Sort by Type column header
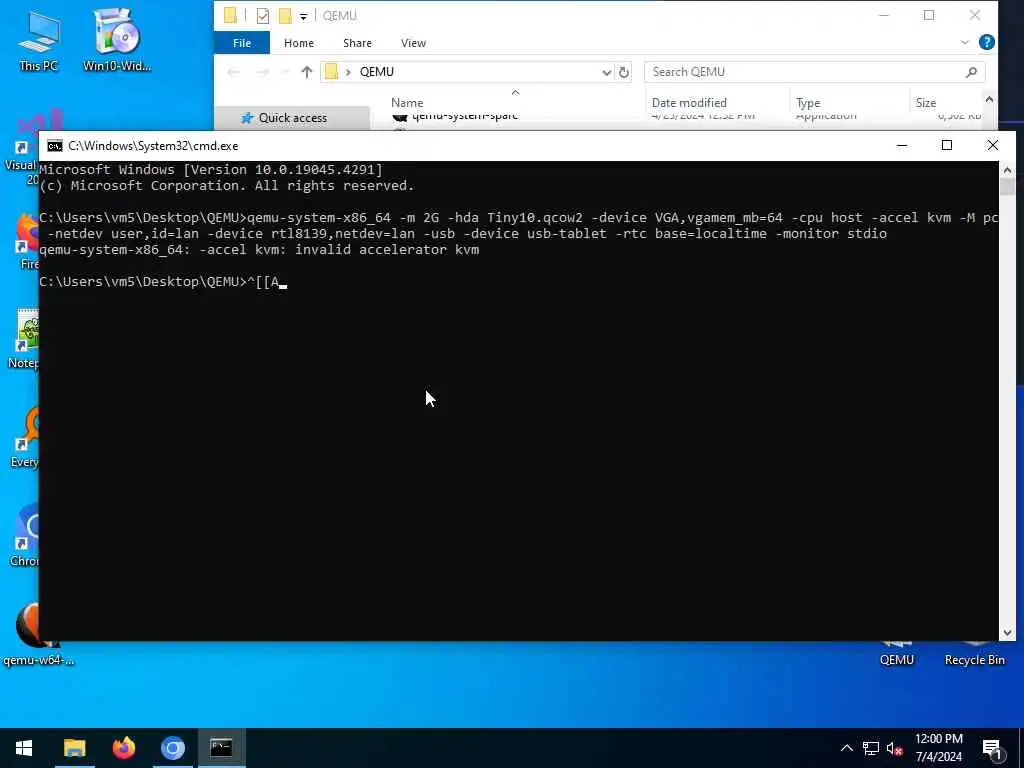Image resolution: width=1024 pixels, height=768 pixels. coord(808,103)
